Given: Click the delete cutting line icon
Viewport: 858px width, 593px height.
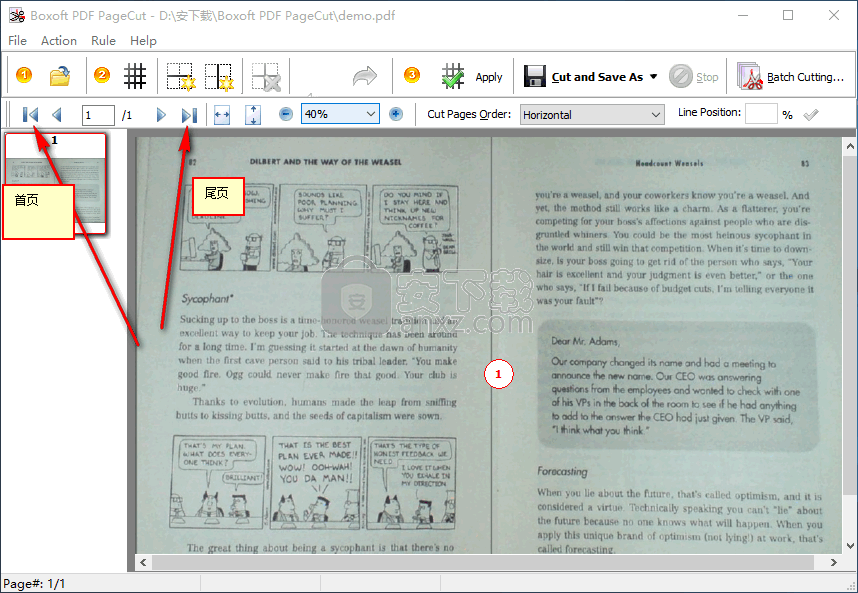Looking at the screenshot, I should click(266, 76).
